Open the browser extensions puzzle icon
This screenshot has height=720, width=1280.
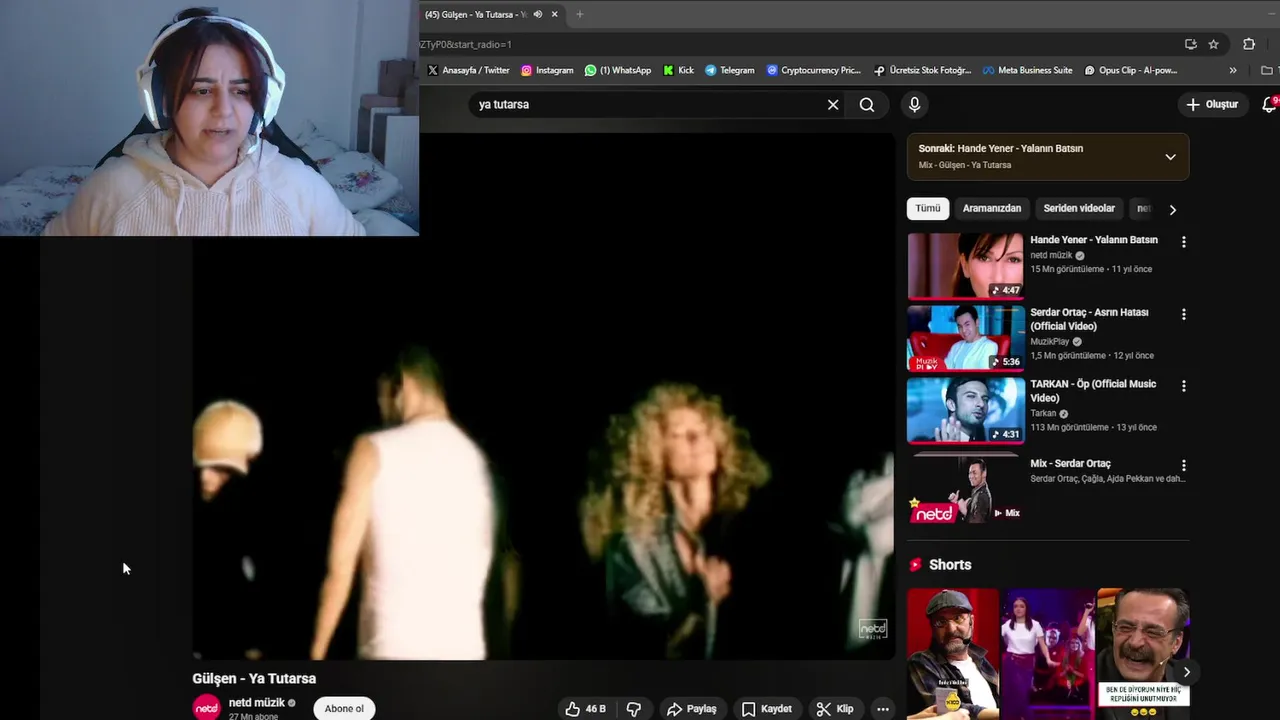tap(1249, 44)
